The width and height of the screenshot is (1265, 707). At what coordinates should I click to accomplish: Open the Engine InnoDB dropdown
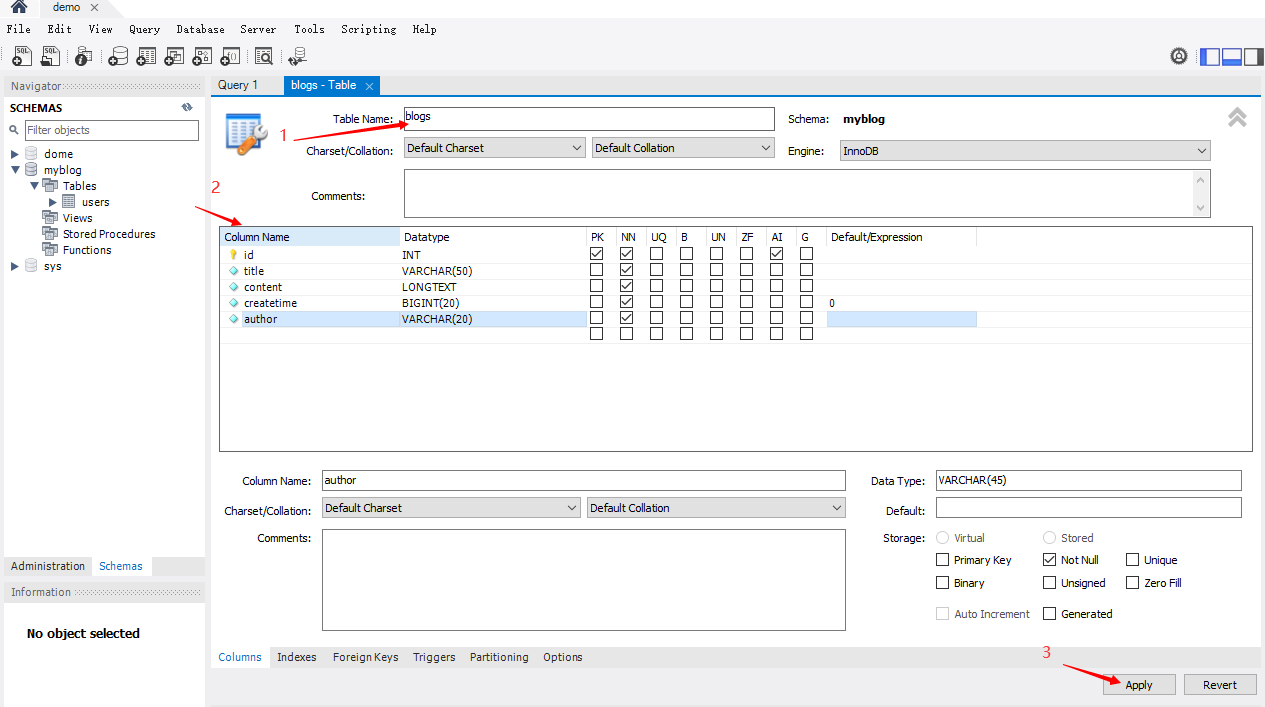[1024, 151]
